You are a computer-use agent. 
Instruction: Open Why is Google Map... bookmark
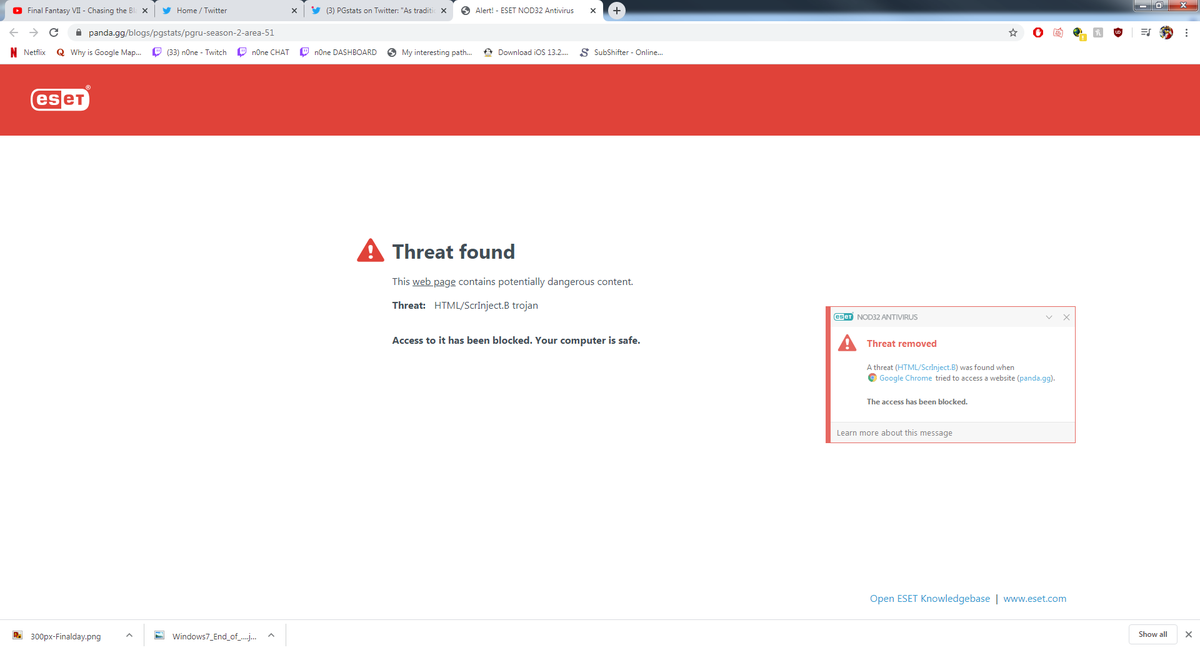tap(99, 52)
